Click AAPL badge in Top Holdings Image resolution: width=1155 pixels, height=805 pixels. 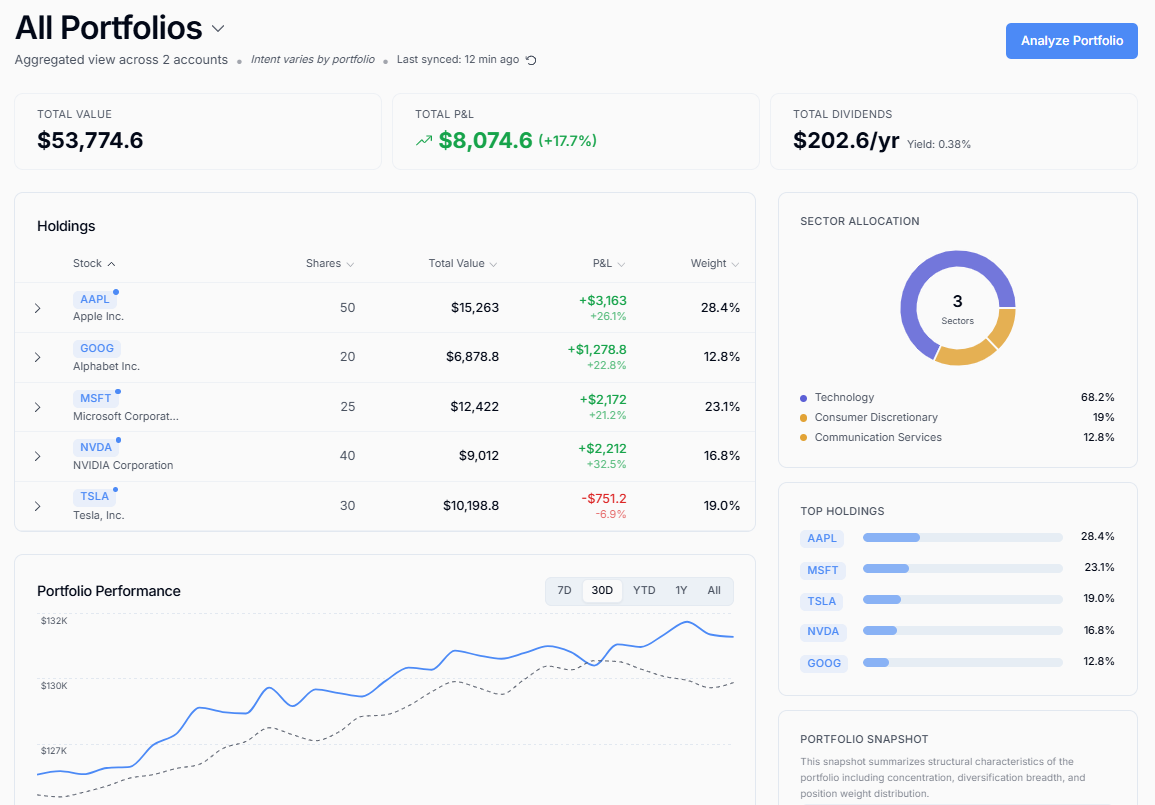pos(822,538)
